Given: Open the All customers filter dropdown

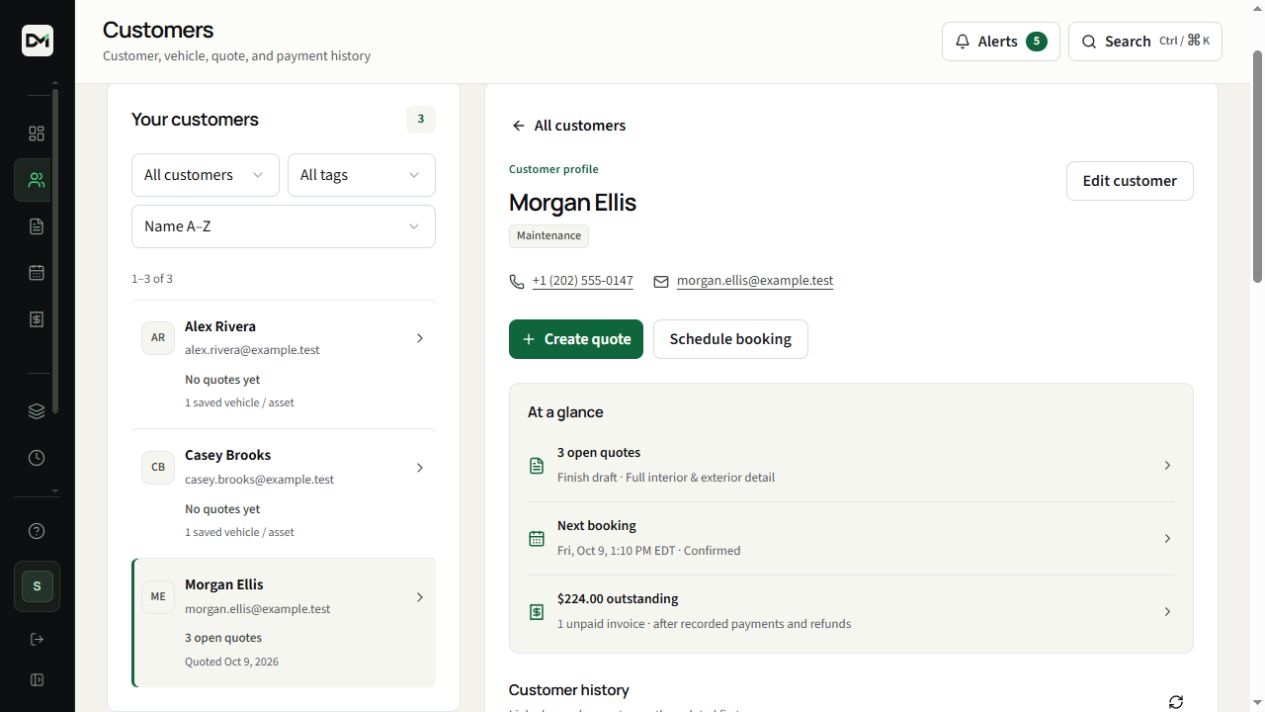Looking at the screenshot, I should point(205,175).
